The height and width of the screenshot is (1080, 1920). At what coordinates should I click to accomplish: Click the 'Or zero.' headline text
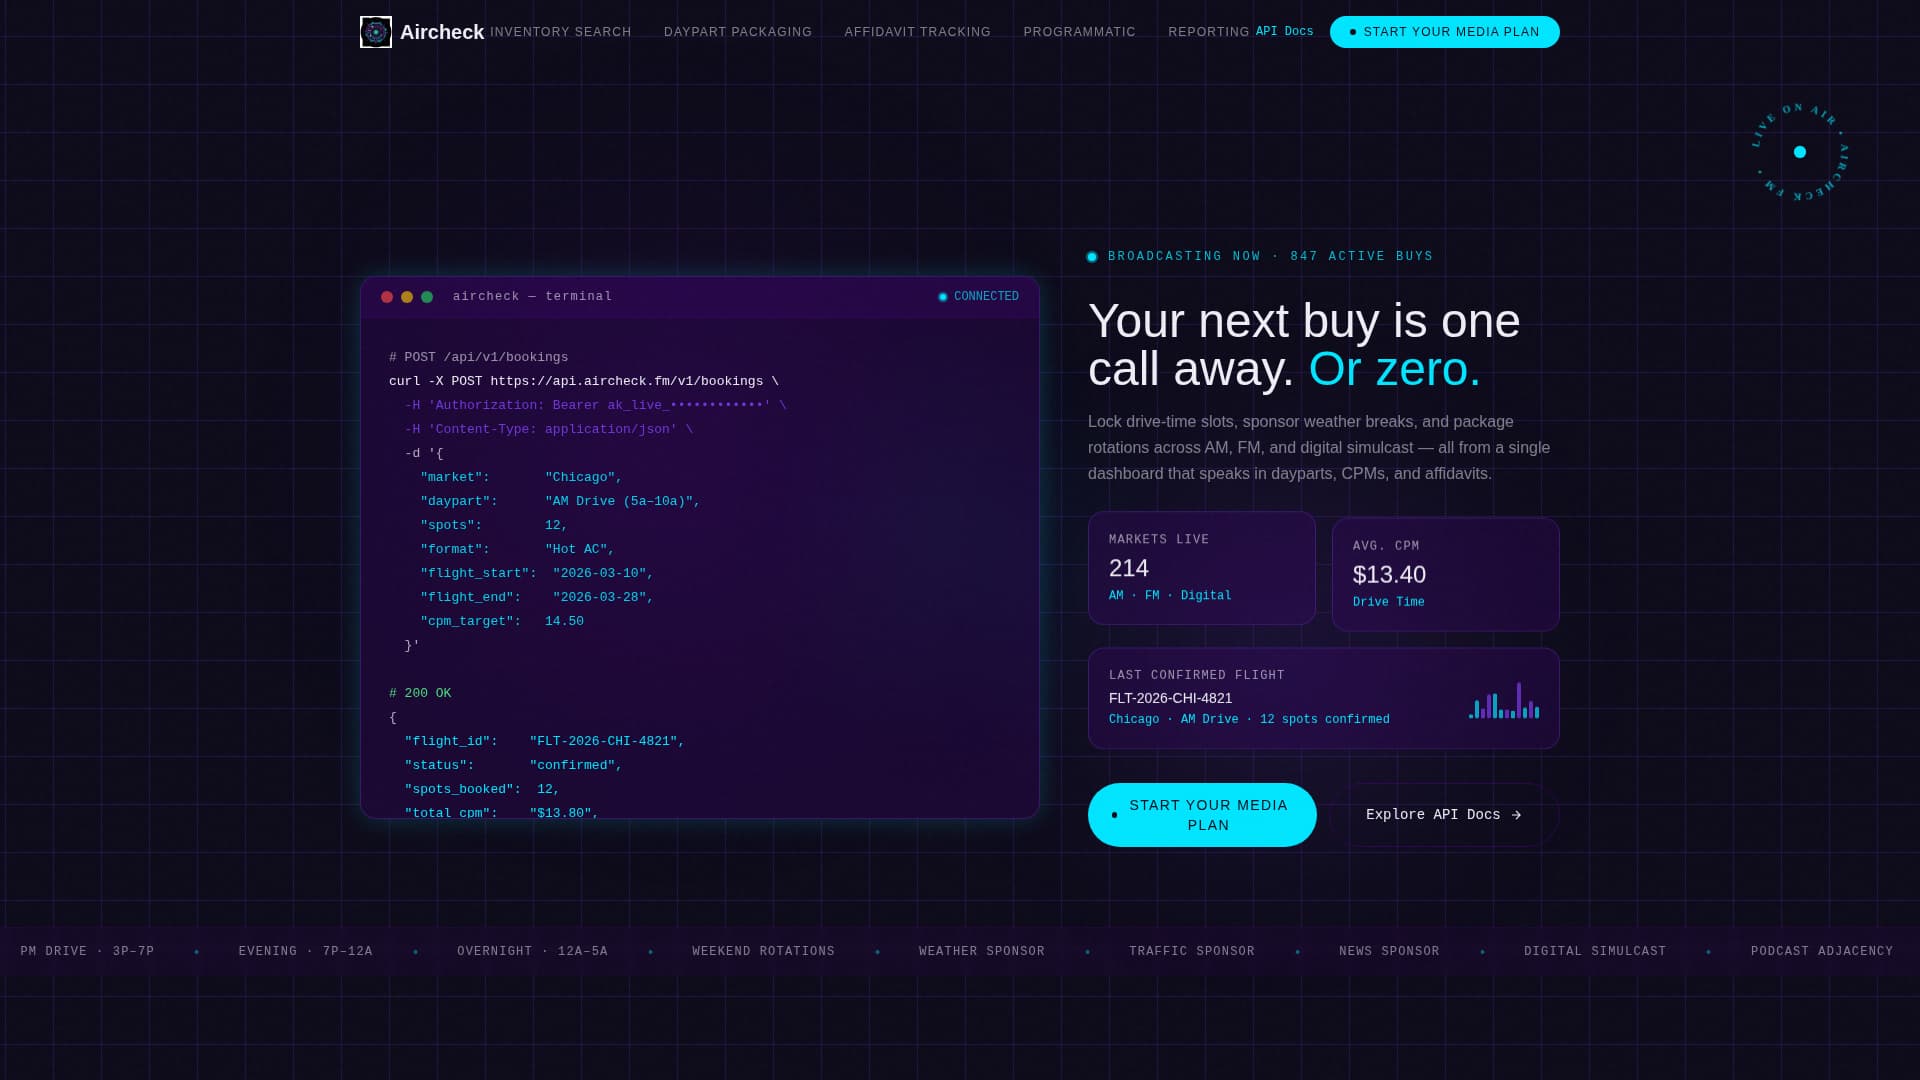click(x=1394, y=369)
